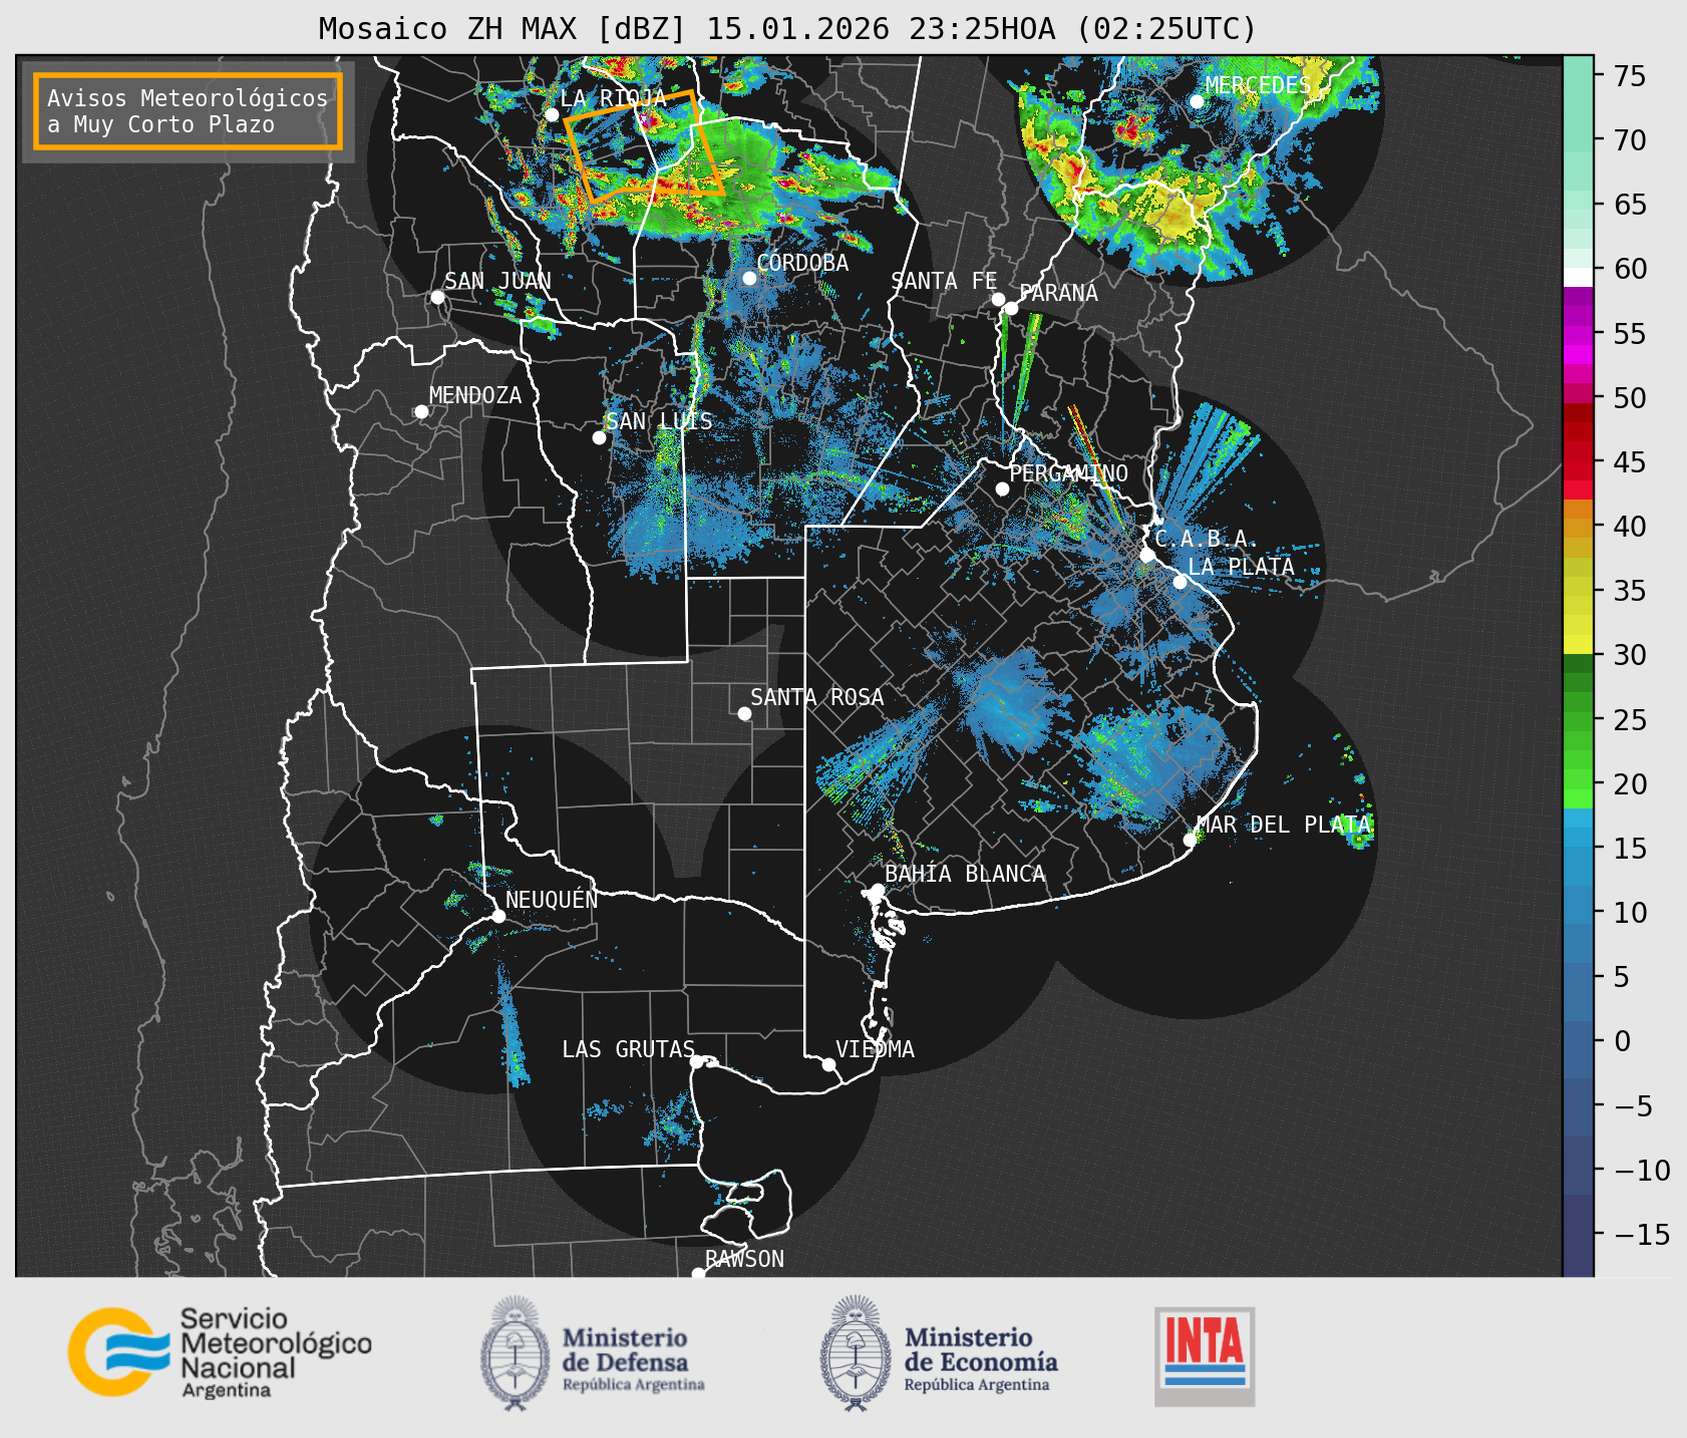Click the SAN LUIS city label
1687x1438 pixels.
click(659, 421)
